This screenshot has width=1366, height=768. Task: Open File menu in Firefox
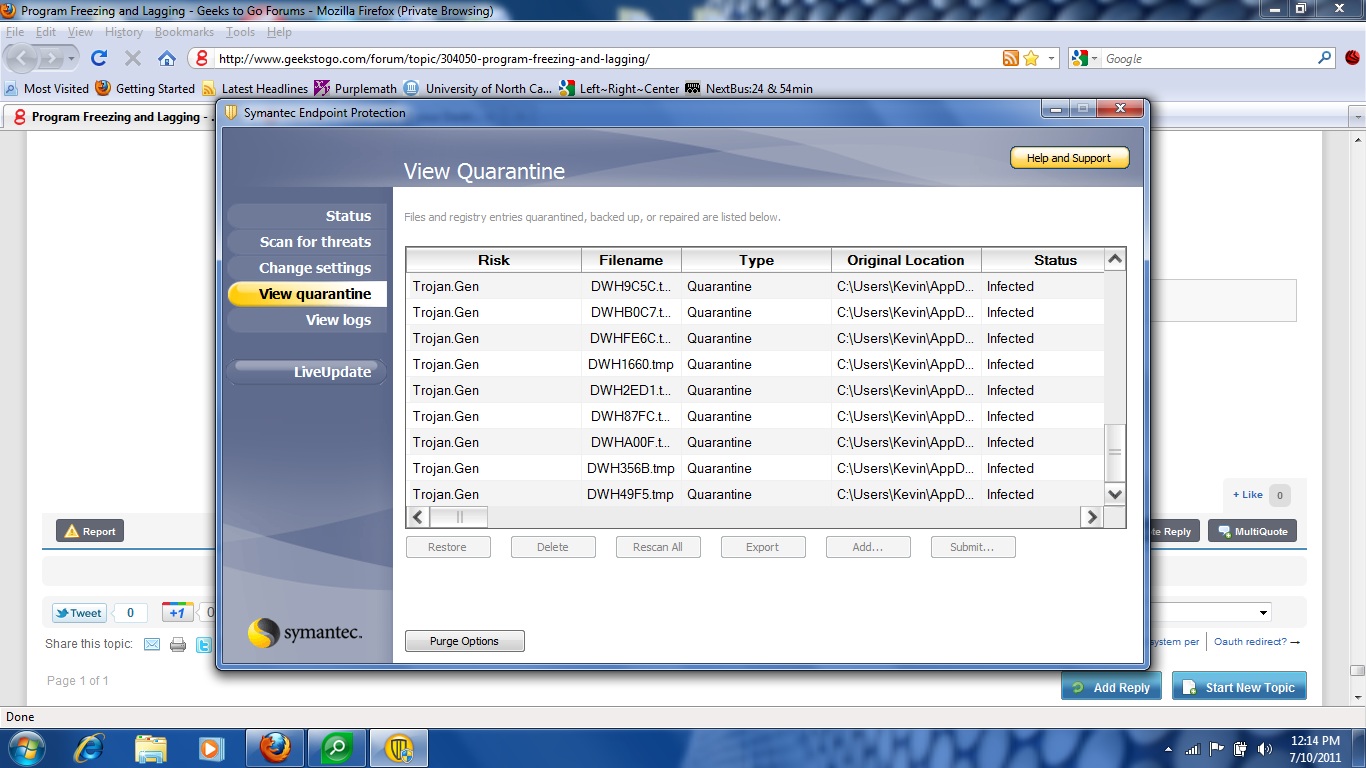point(15,32)
